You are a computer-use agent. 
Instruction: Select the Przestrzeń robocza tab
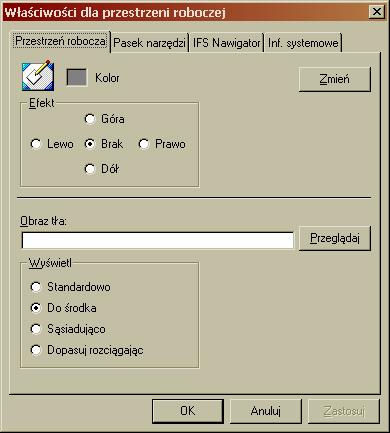click(x=60, y=41)
